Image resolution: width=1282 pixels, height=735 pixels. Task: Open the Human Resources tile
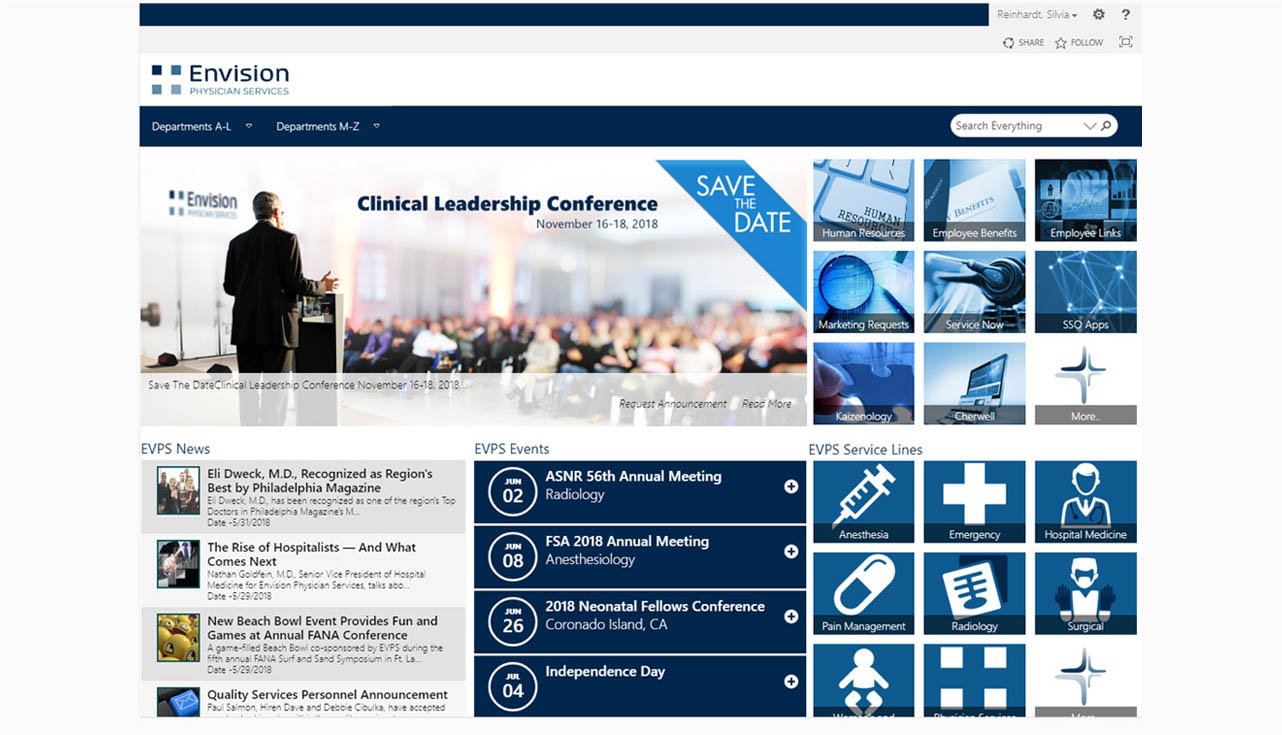863,200
